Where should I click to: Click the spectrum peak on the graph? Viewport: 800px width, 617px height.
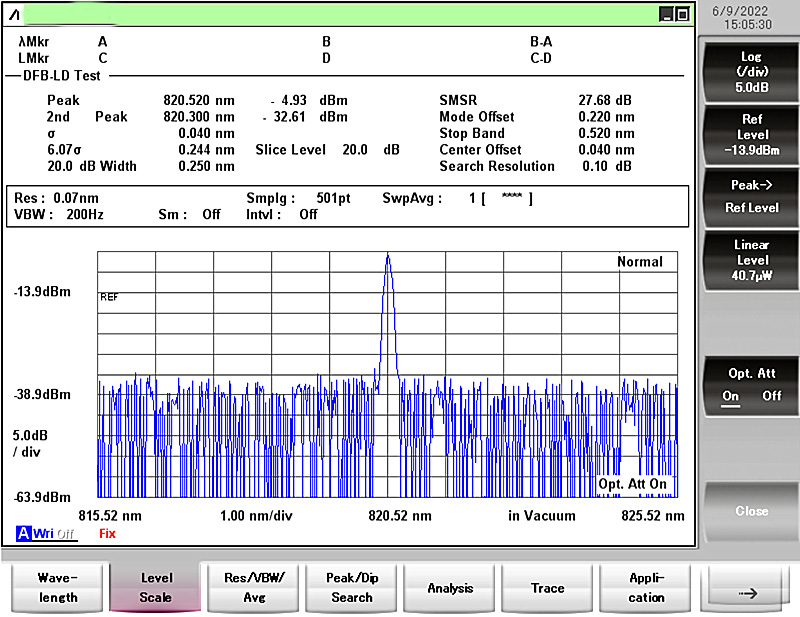click(388, 258)
